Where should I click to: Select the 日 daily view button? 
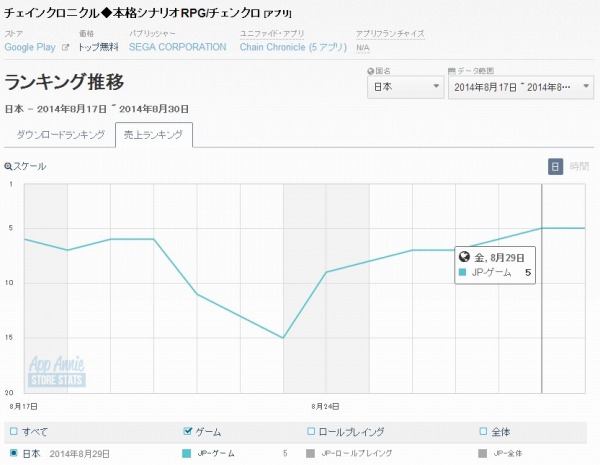(555, 166)
